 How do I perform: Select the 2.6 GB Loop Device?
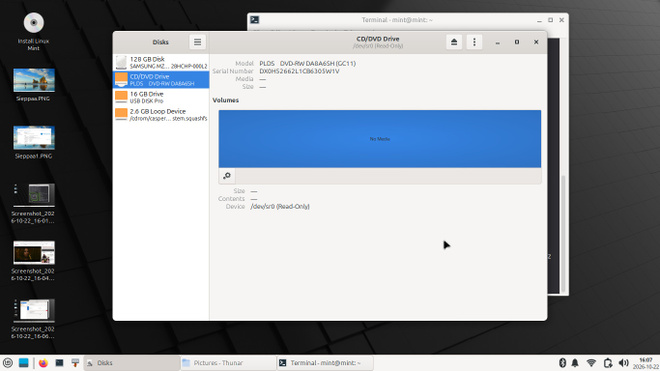(x=161, y=115)
